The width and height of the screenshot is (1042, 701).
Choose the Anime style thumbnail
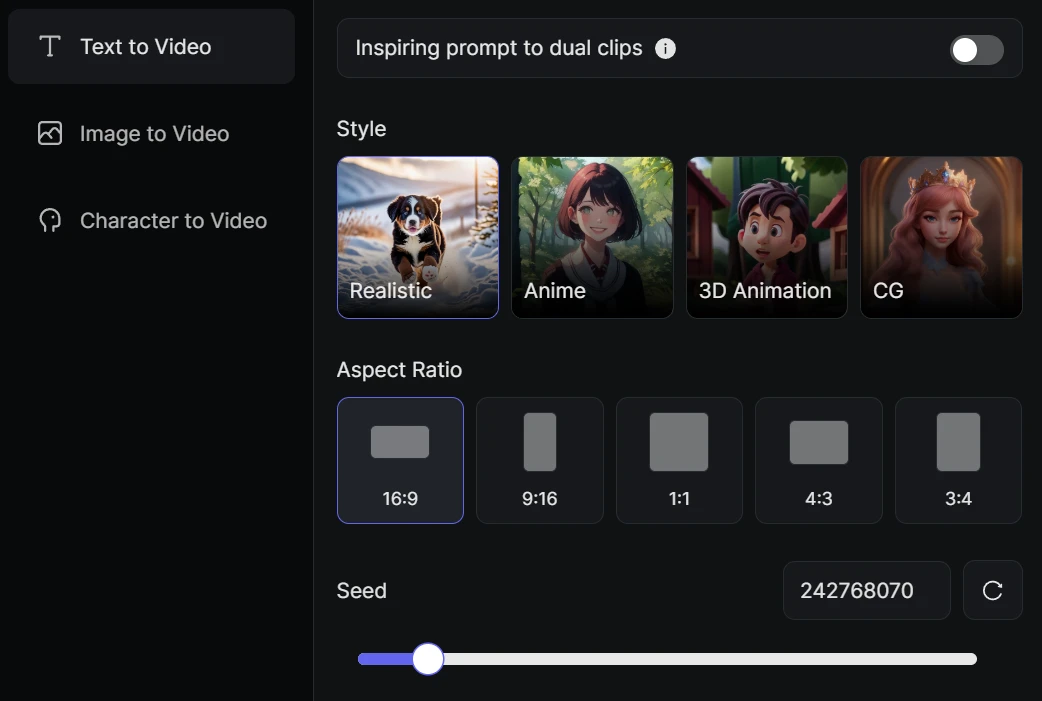[x=592, y=237]
